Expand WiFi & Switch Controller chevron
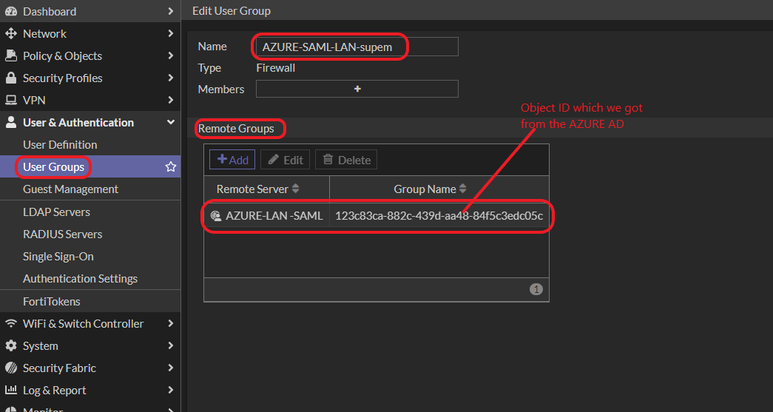Image resolution: width=773 pixels, height=412 pixels. click(x=170, y=323)
